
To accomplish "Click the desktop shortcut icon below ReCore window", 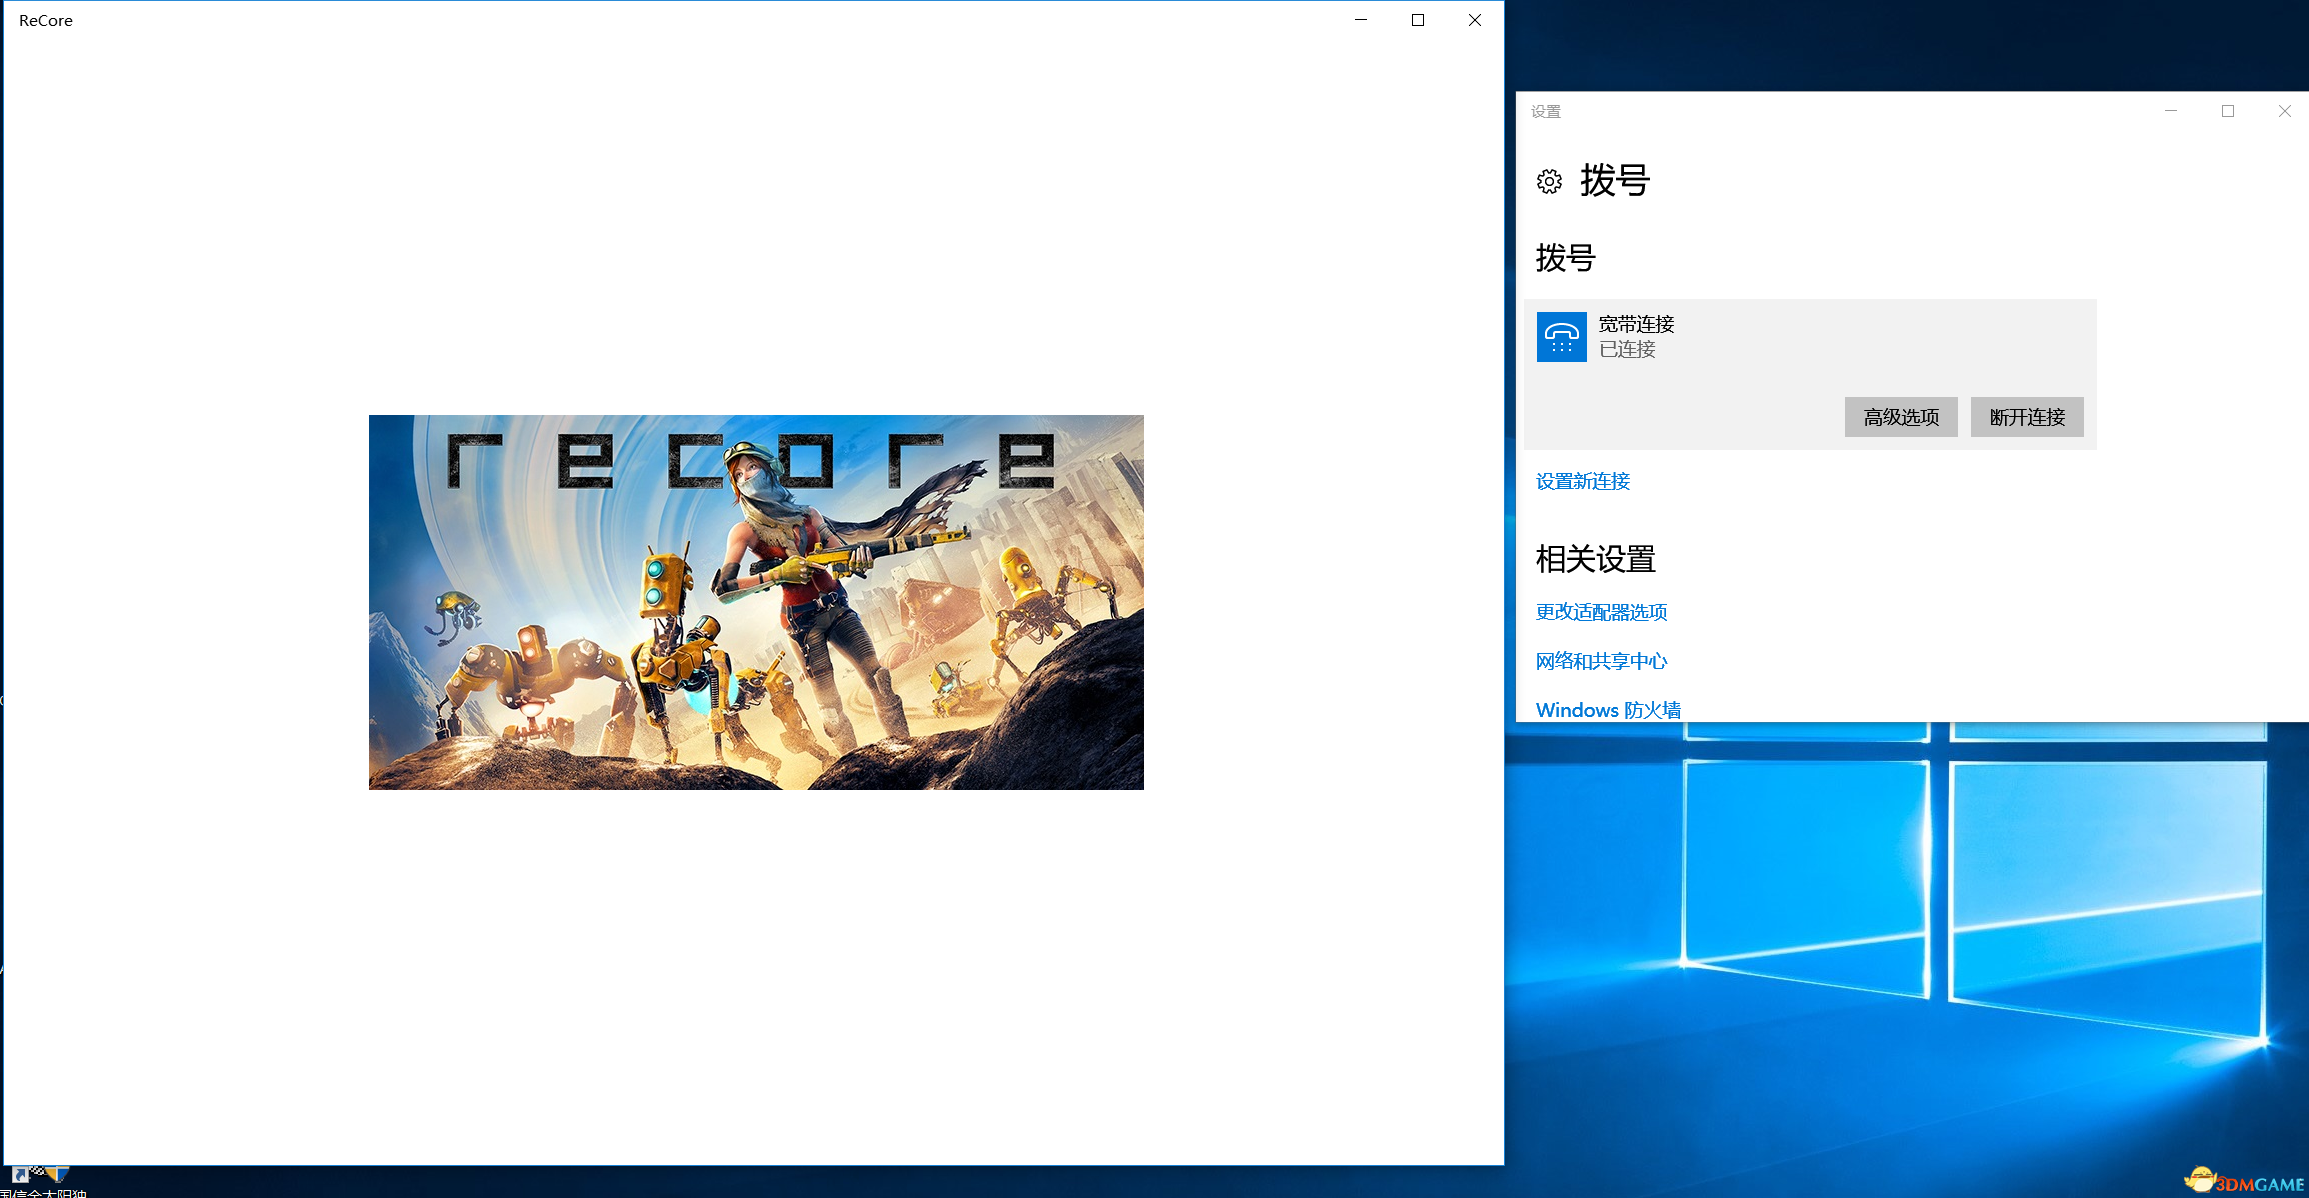I will pyautogui.click(x=40, y=1176).
